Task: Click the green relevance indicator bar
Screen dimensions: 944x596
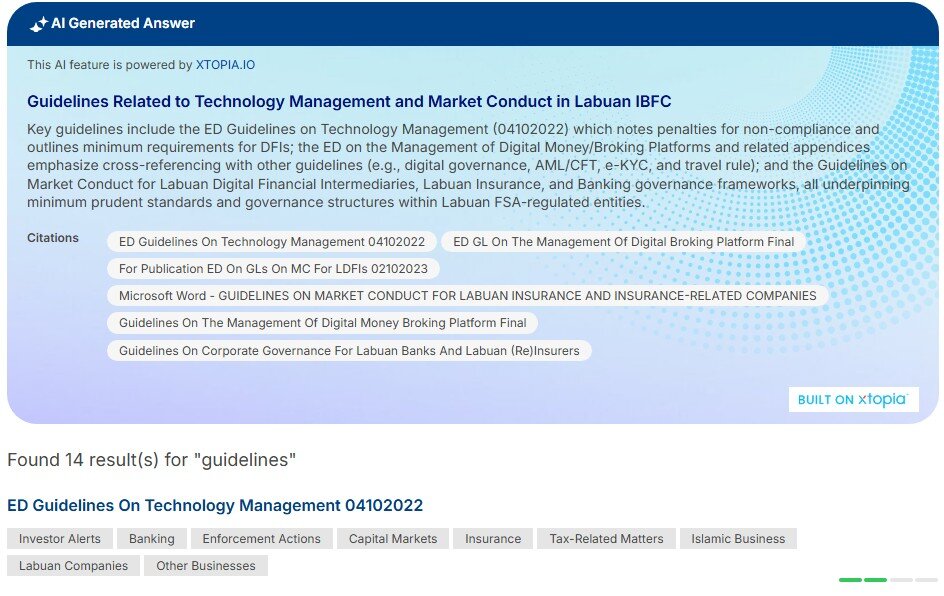Action: [863, 580]
